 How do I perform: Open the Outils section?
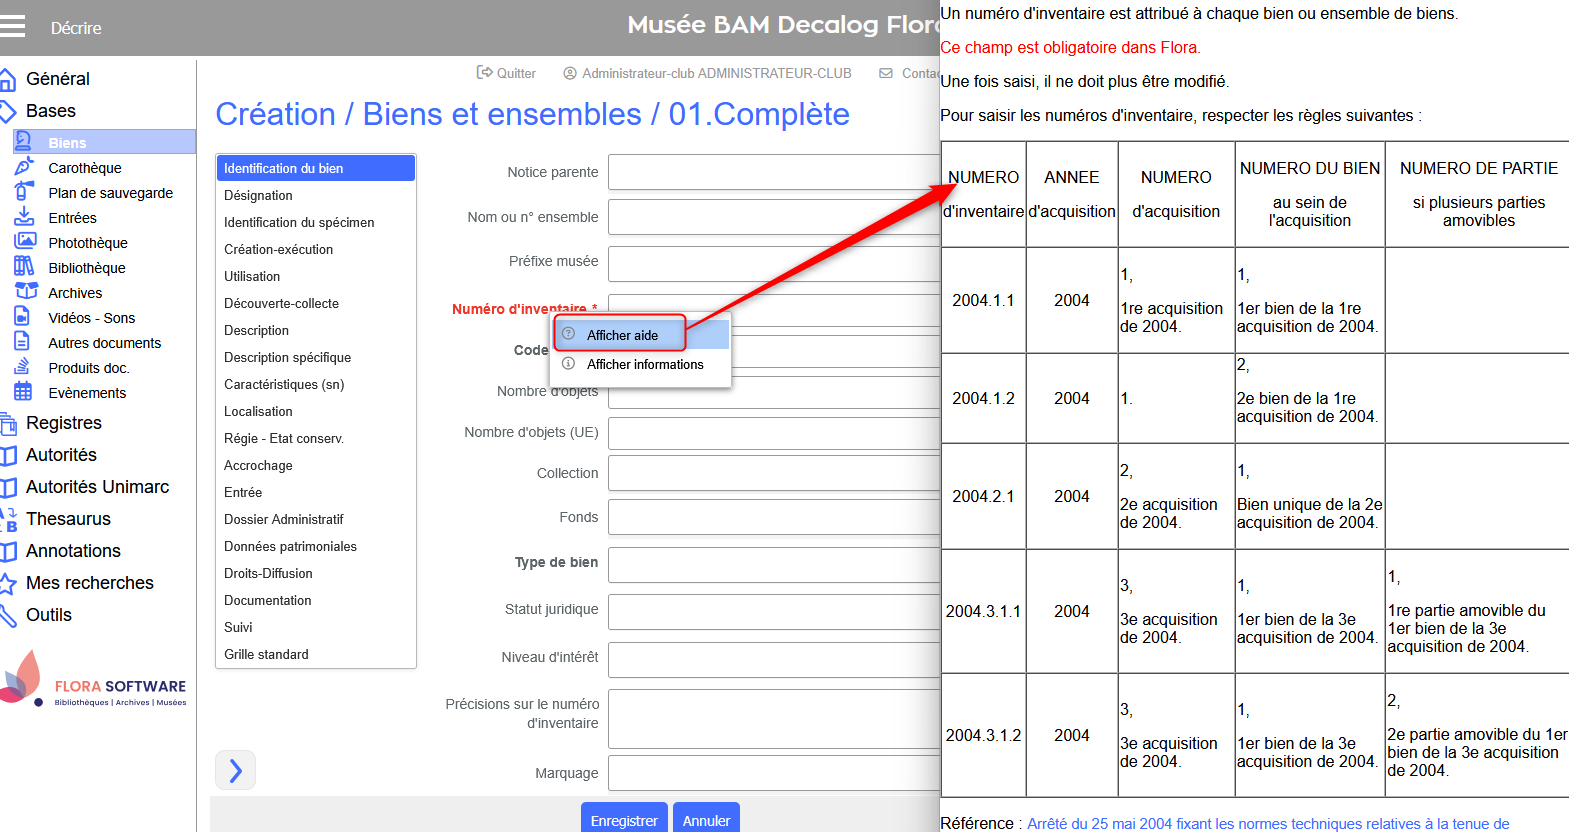click(x=48, y=615)
